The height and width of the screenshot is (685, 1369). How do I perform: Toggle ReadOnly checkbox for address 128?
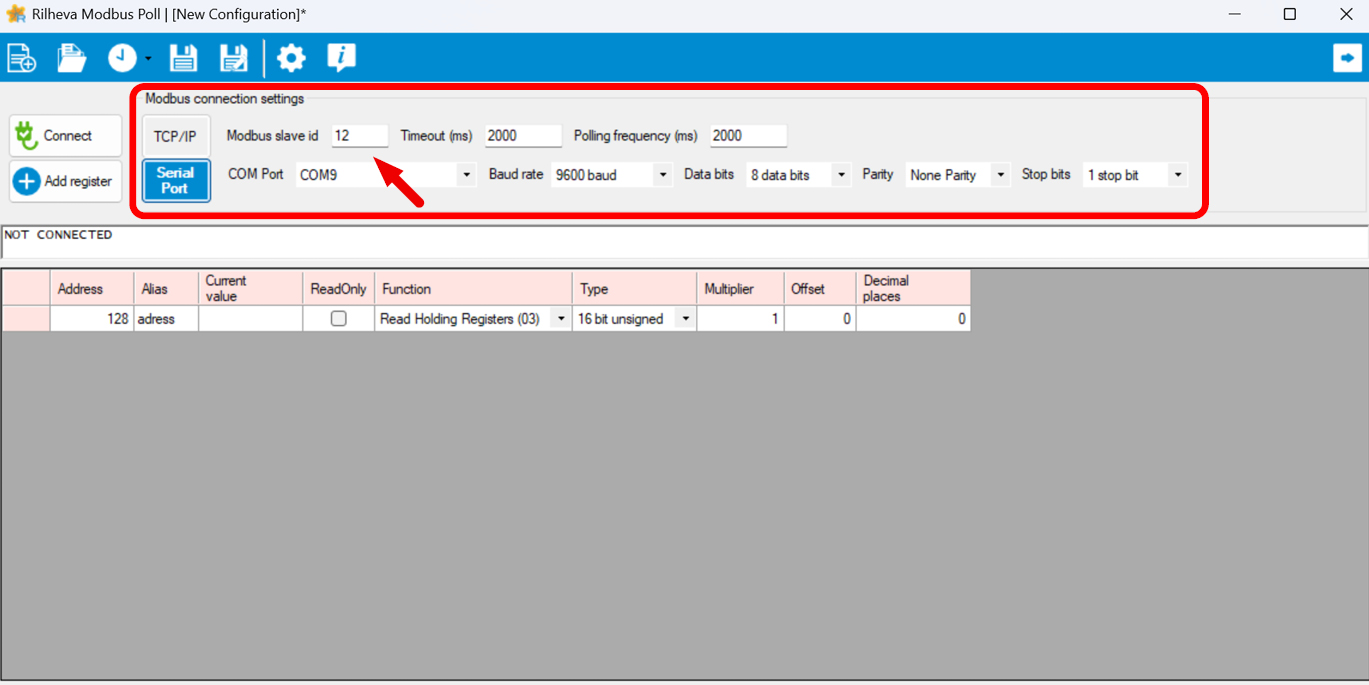tap(339, 319)
